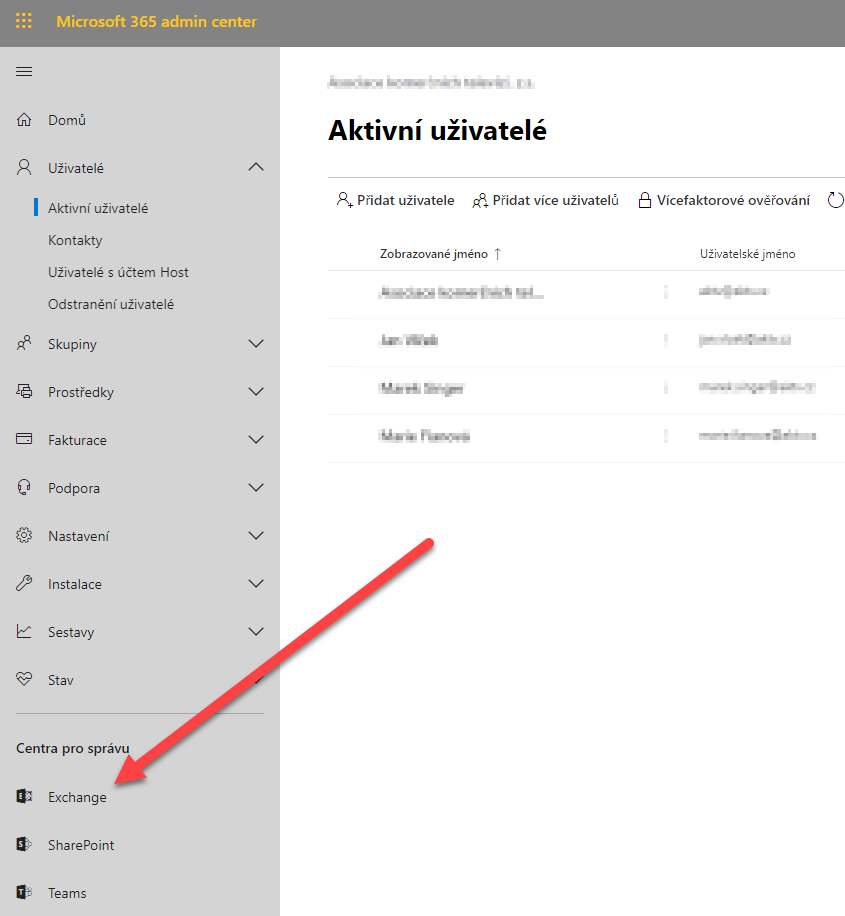This screenshot has width=845, height=916.
Task: Click the Skupiny menu label
Action: (x=72, y=344)
